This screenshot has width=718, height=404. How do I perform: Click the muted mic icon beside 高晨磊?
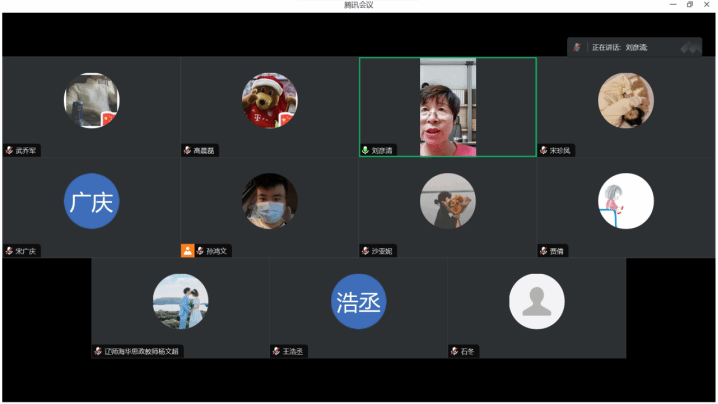coord(187,151)
